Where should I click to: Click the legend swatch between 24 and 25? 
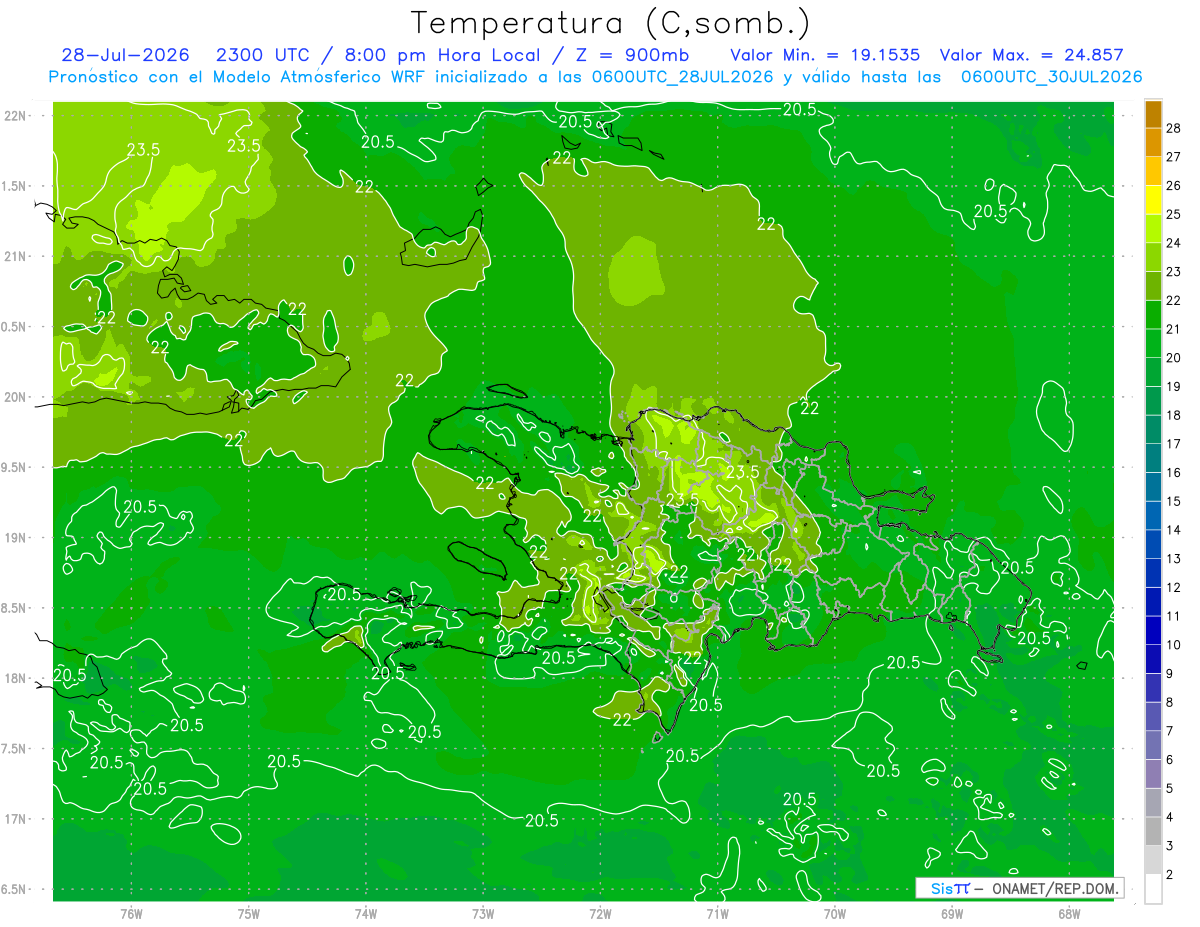coord(1153,229)
